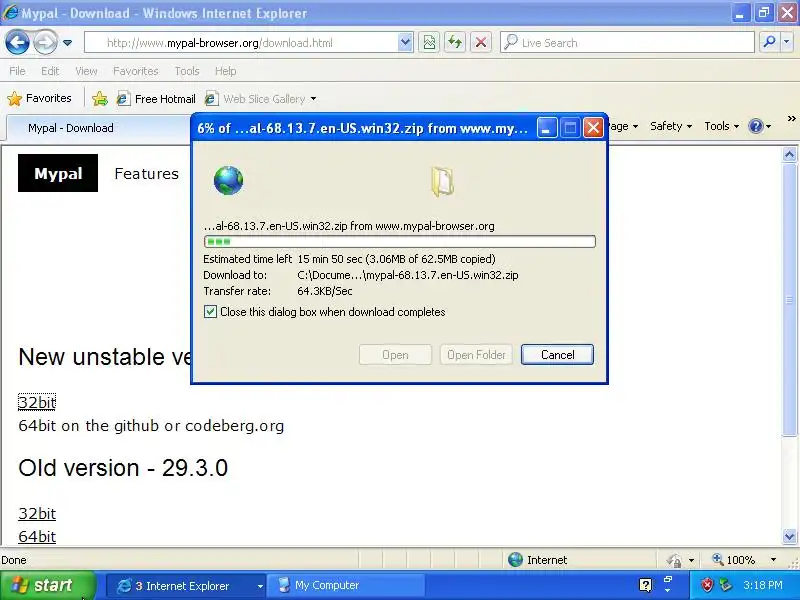
Task: Click the My Computer taskbar button
Action: pos(347,586)
